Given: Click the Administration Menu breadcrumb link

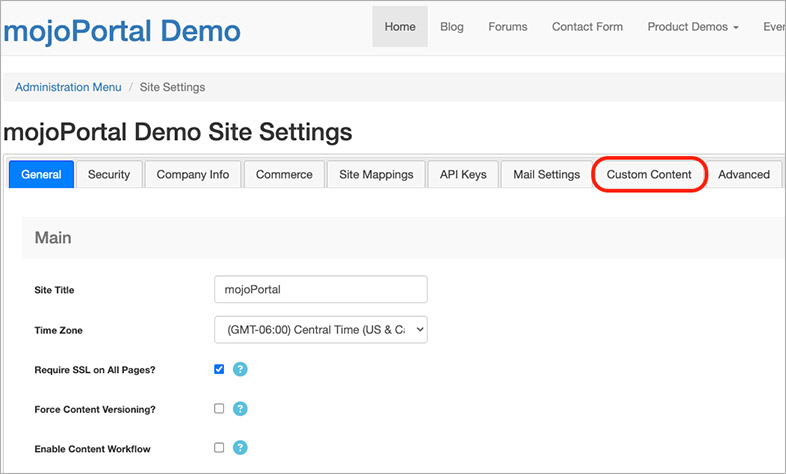Looking at the screenshot, I should click(68, 87).
